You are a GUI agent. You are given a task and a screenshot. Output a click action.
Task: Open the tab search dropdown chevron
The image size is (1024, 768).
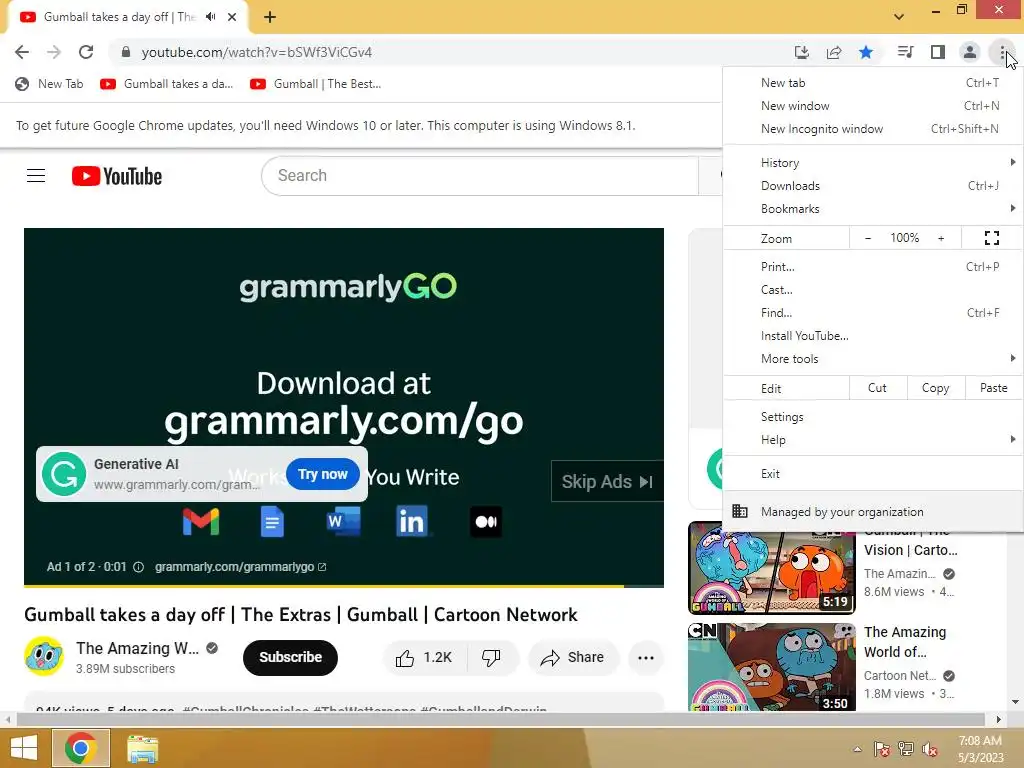[899, 17]
